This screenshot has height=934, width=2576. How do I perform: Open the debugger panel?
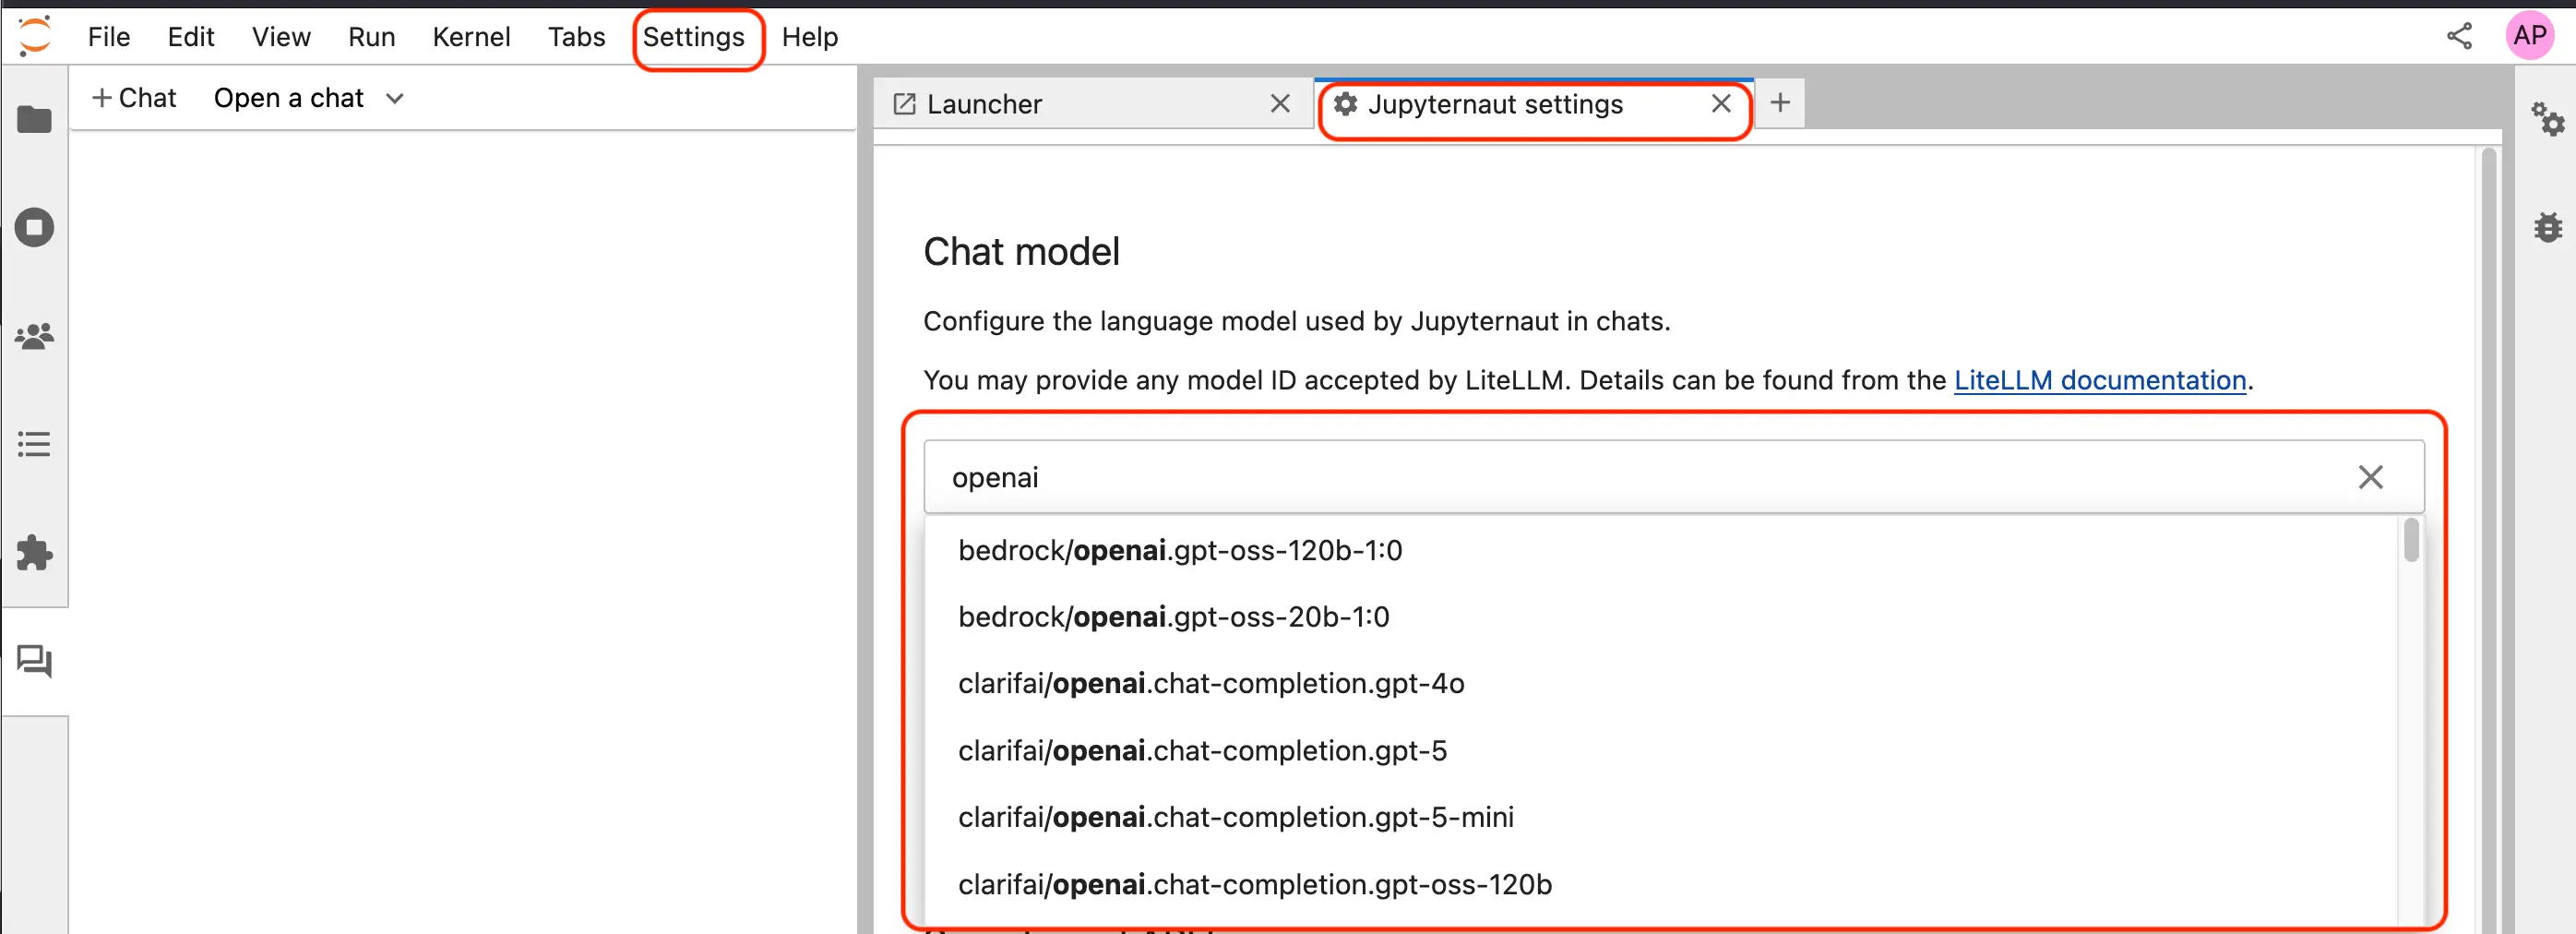pyautogui.click(x=2549, y=227)
